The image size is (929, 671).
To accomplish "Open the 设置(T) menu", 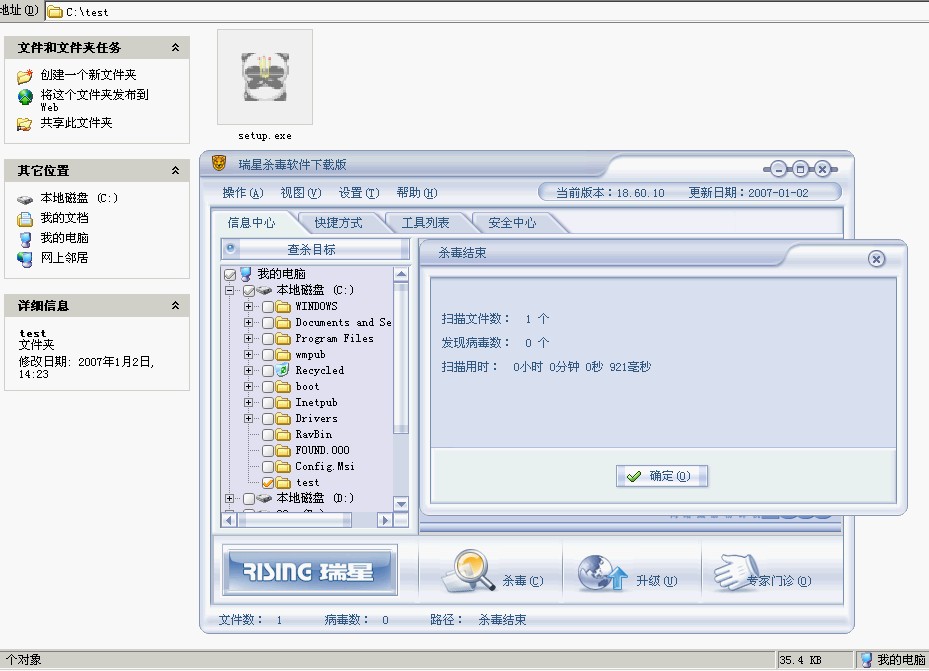I will (359, 193).
